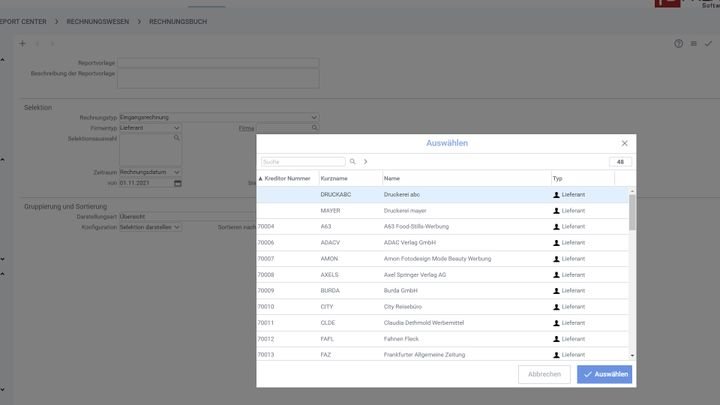
Task: Sort by Kreditor Nummer column header
Action: (286, 178)
